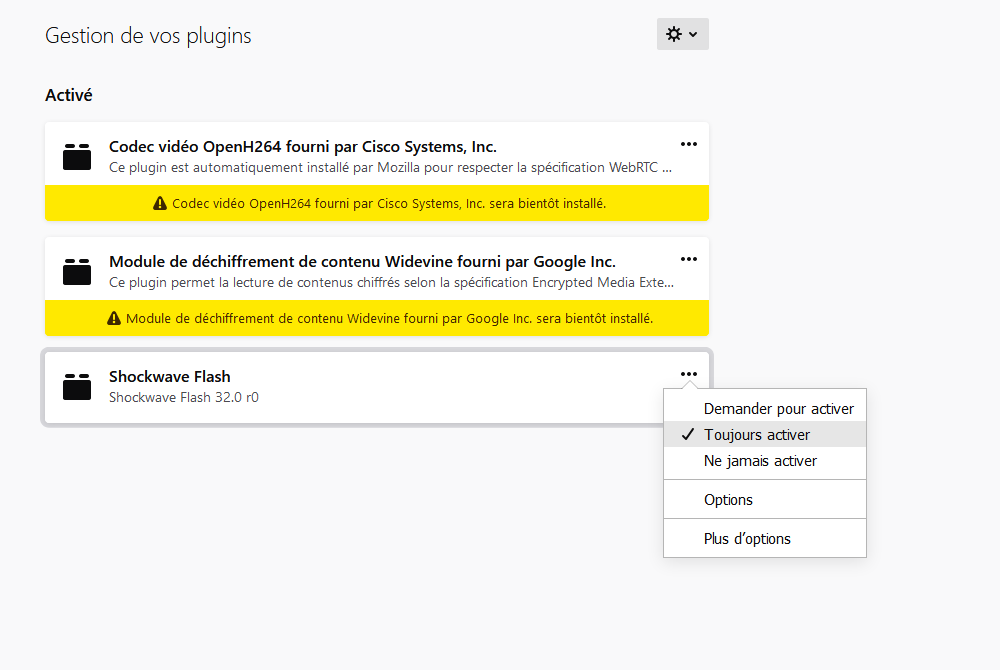Click the "Shockwave Flash" plugin name
Viewport: 1000px width, 670px height.
click(x=169, y=377)
